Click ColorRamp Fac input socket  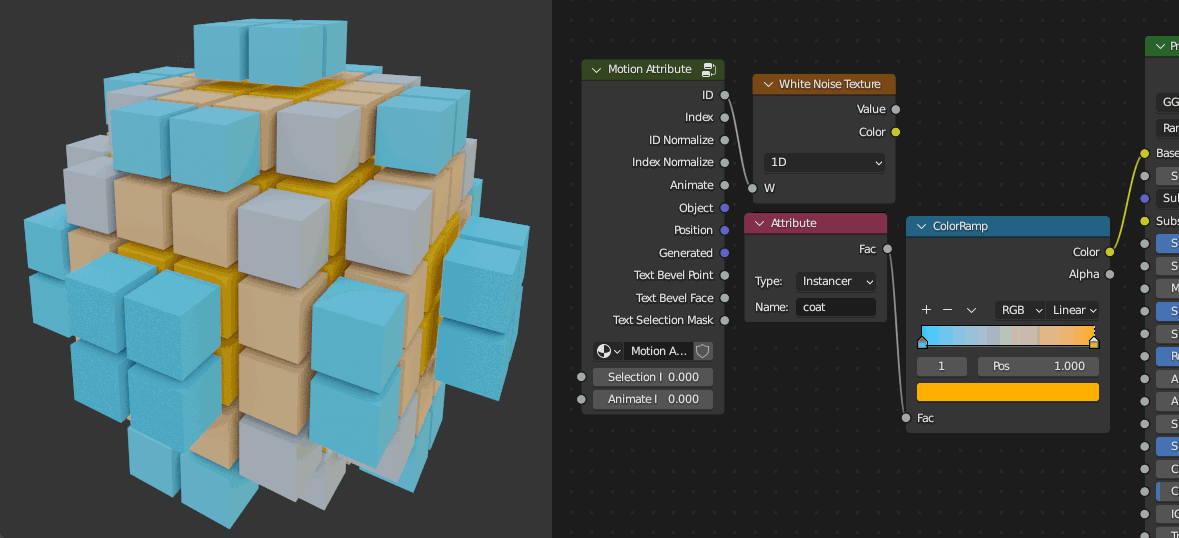pyautogui.click(x=906, y=418)
